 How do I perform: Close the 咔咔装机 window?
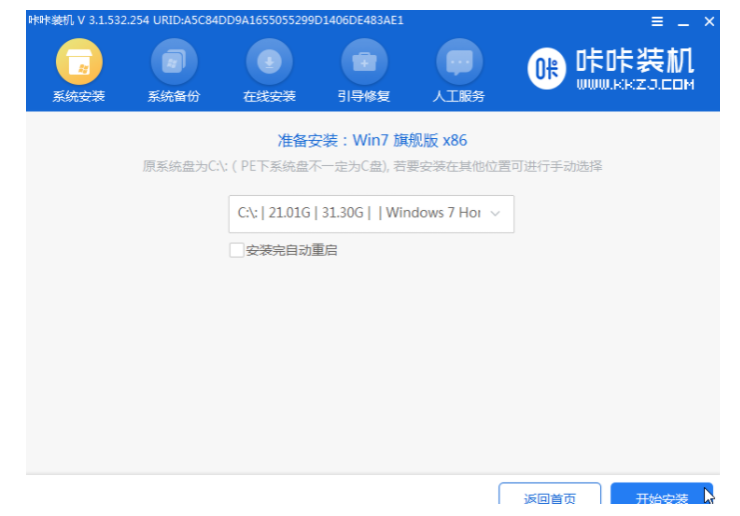(x=710, y=21)
